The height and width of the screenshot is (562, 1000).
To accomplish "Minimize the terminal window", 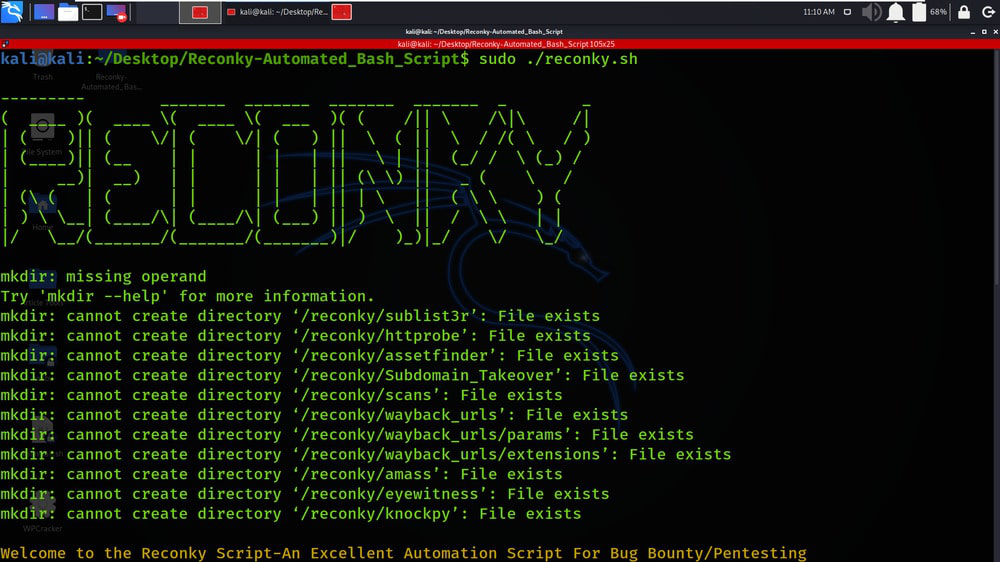I will click(973, 31).
